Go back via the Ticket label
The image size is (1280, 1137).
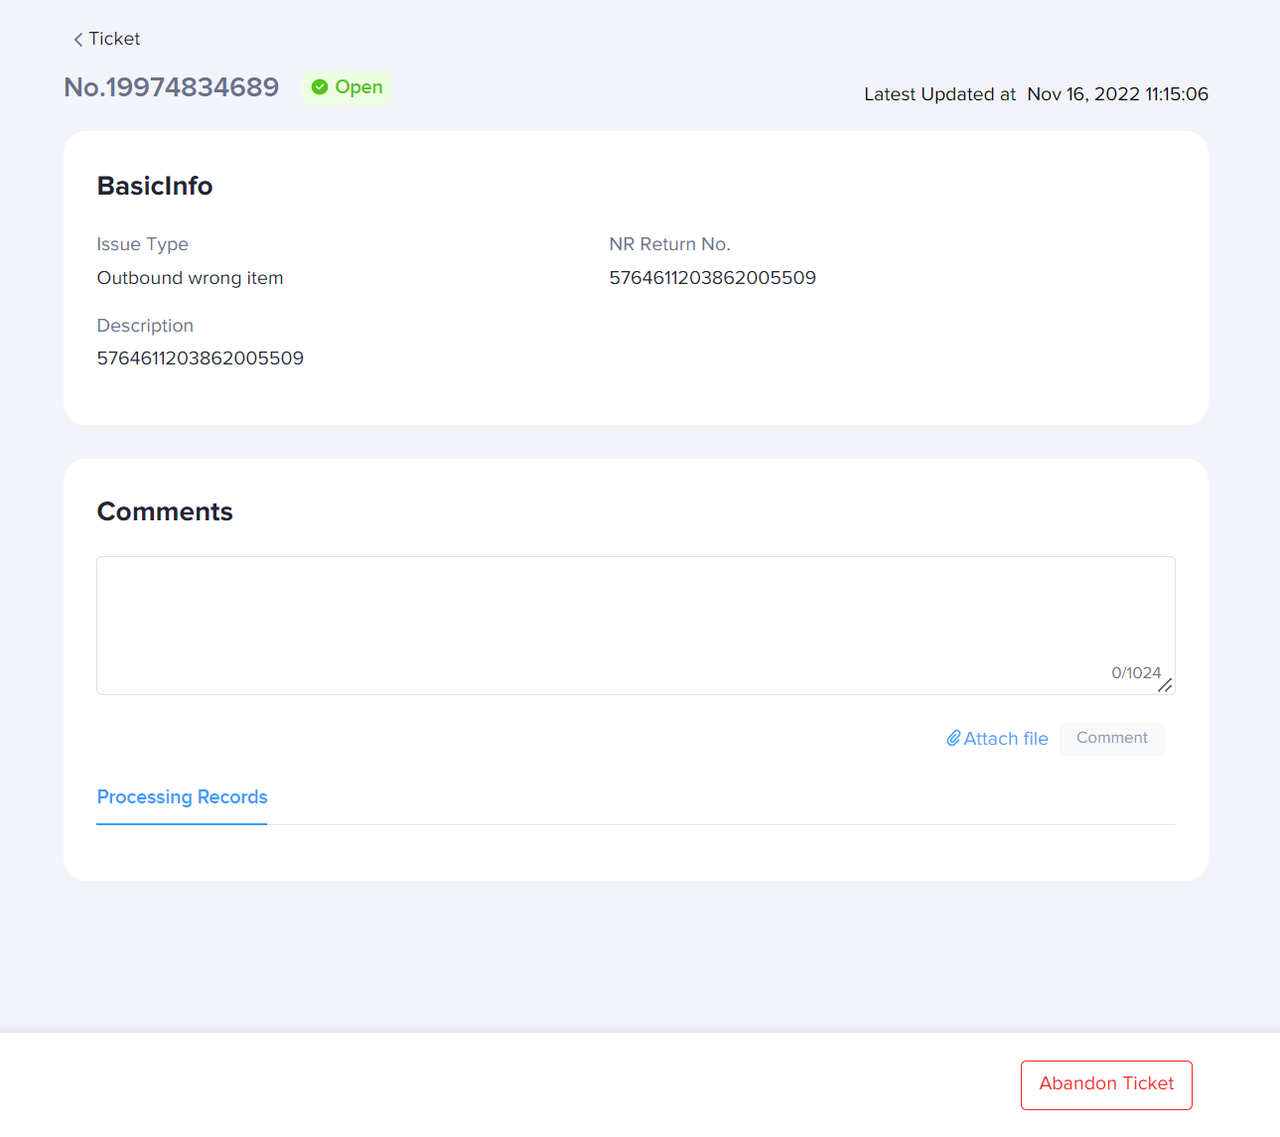point(114,39)
